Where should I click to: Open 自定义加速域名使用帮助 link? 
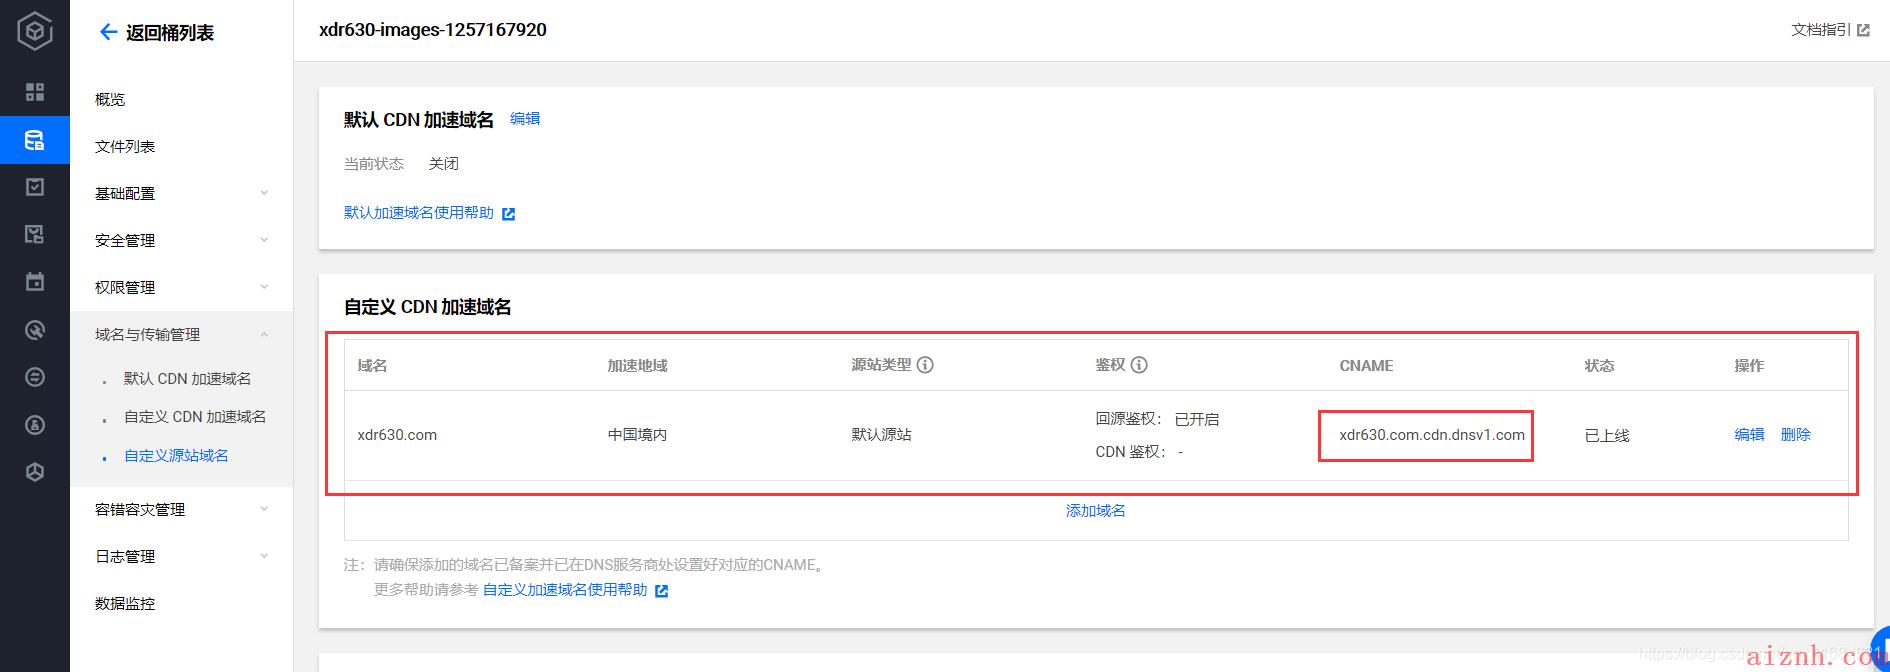click(x=565, y=589)
